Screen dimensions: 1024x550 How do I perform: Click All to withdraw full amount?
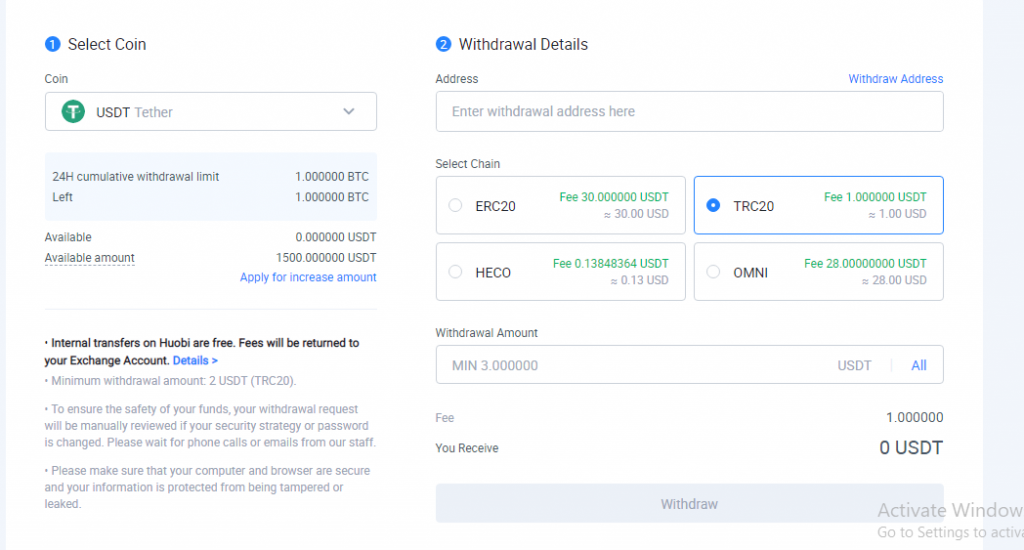pos(918,366)
